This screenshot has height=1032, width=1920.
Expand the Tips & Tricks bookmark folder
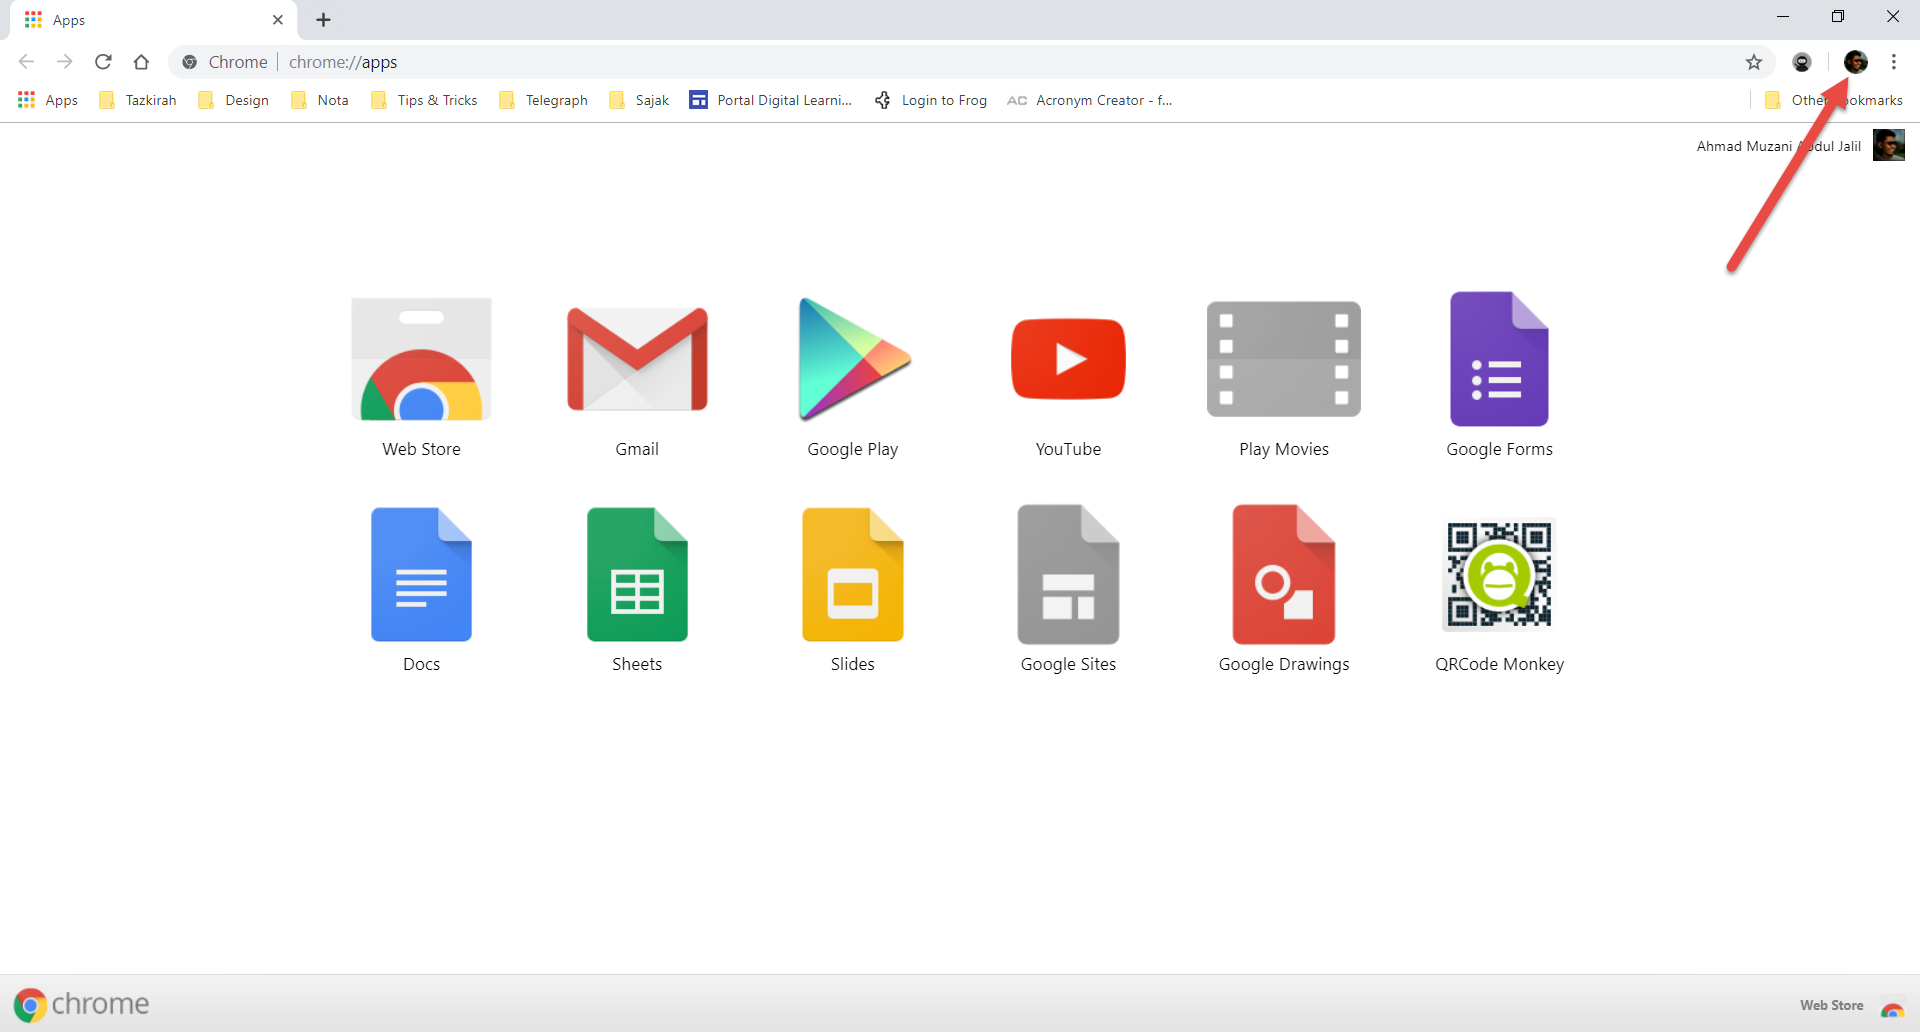(x=424, y=100)
